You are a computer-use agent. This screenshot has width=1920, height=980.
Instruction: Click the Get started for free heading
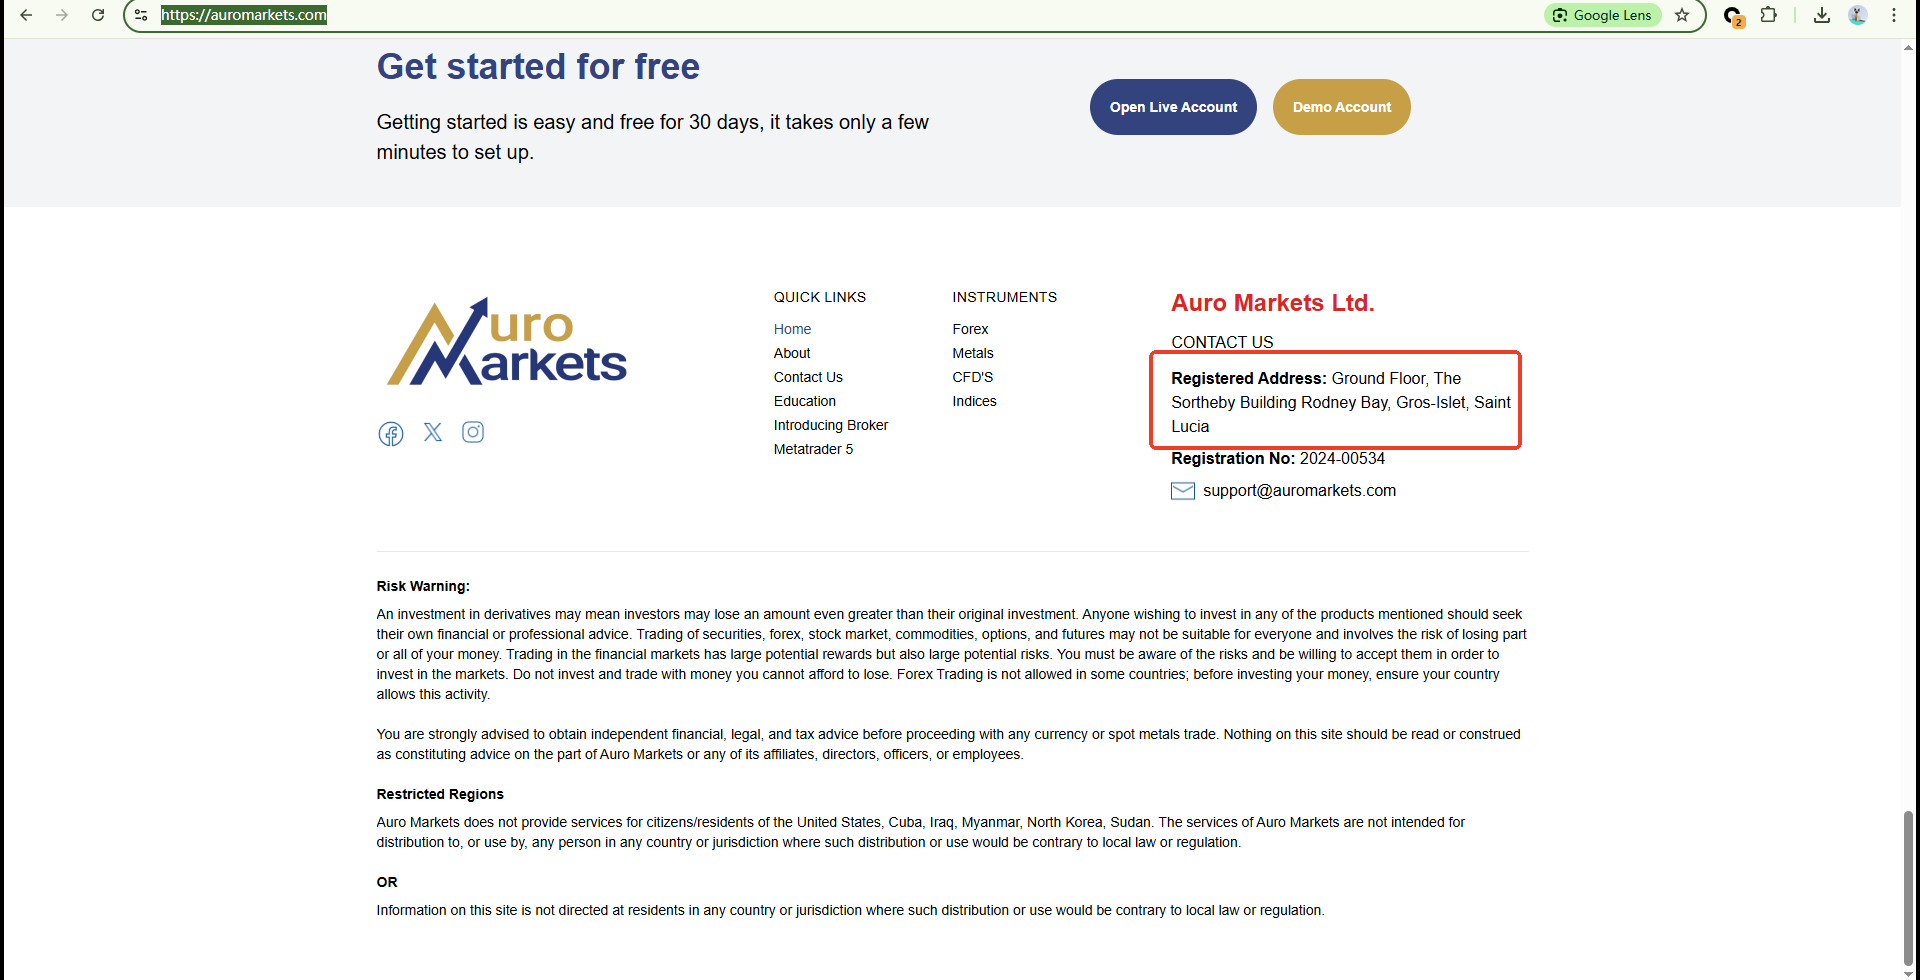tap(538, 67)
